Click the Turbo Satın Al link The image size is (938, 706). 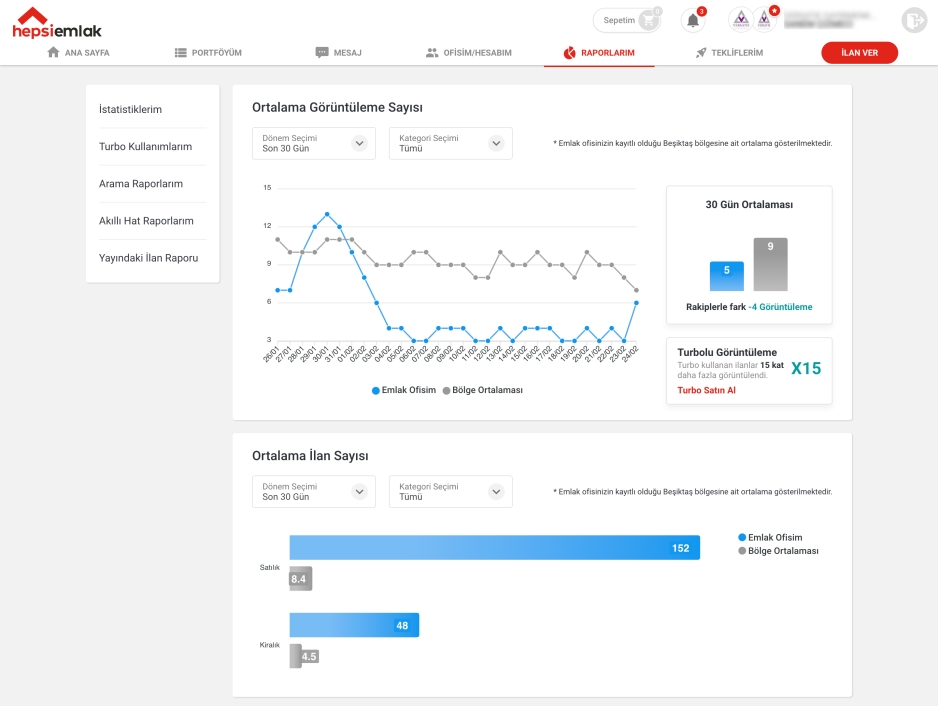[706, 390]
